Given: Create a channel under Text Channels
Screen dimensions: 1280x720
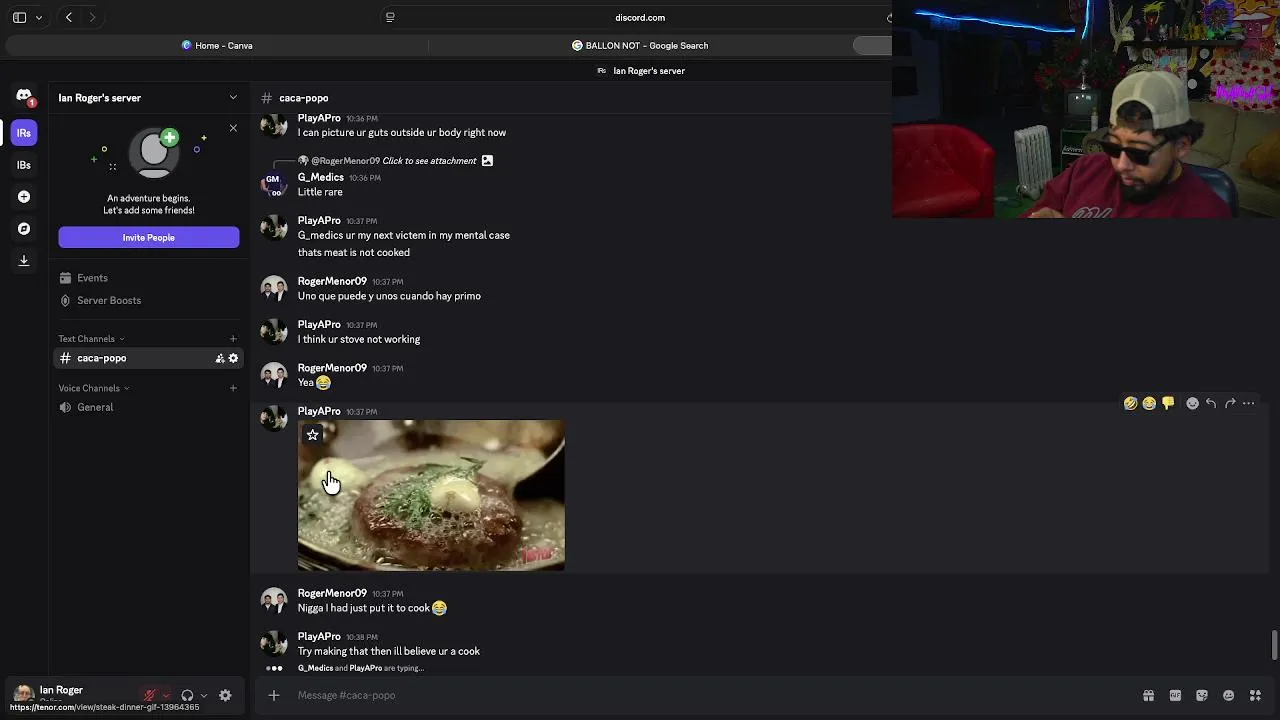Looking at the screenshot, I should tap(233, 339).
